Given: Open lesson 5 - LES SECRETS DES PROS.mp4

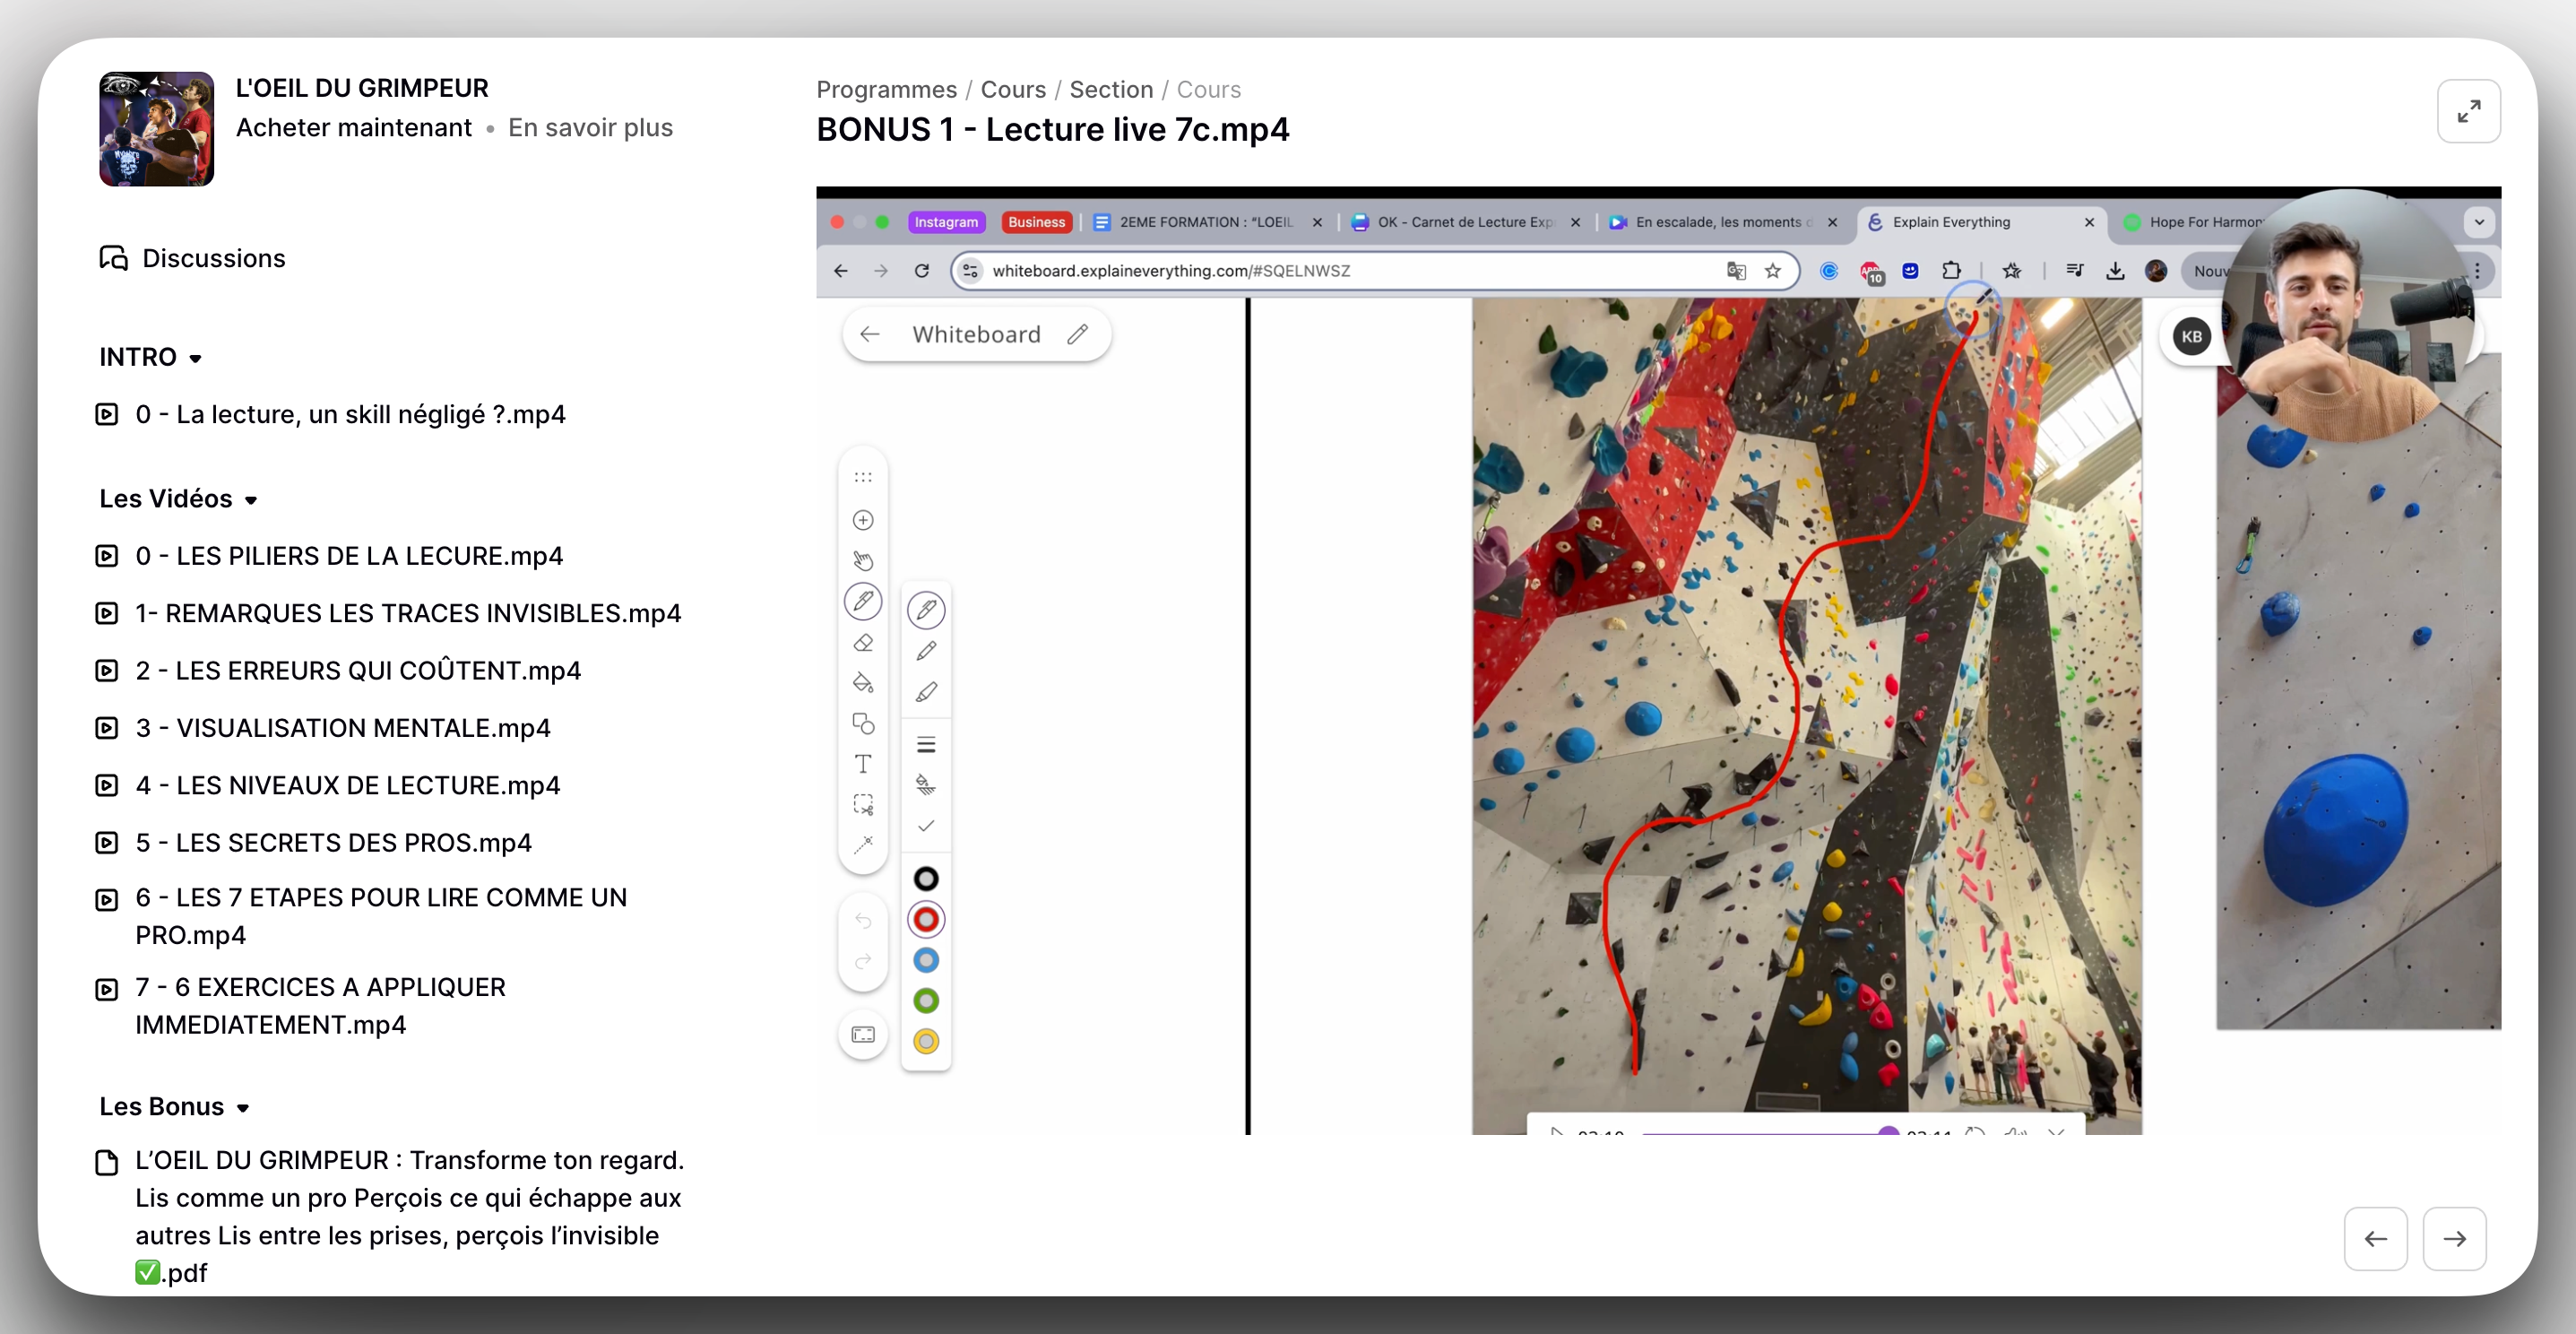Looking at the screenshot, I should (x=333, y=843).
